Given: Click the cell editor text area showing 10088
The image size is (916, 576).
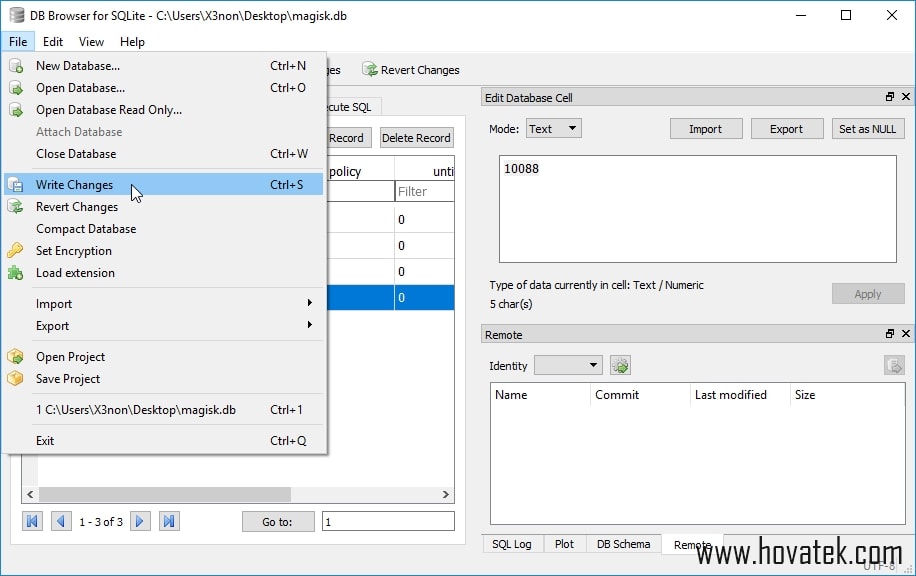Looking at the screenshot, I should pos(698,209).
